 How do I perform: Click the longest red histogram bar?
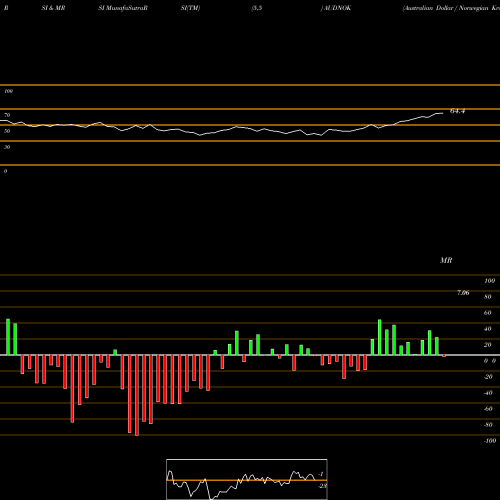tap(137, 395)
